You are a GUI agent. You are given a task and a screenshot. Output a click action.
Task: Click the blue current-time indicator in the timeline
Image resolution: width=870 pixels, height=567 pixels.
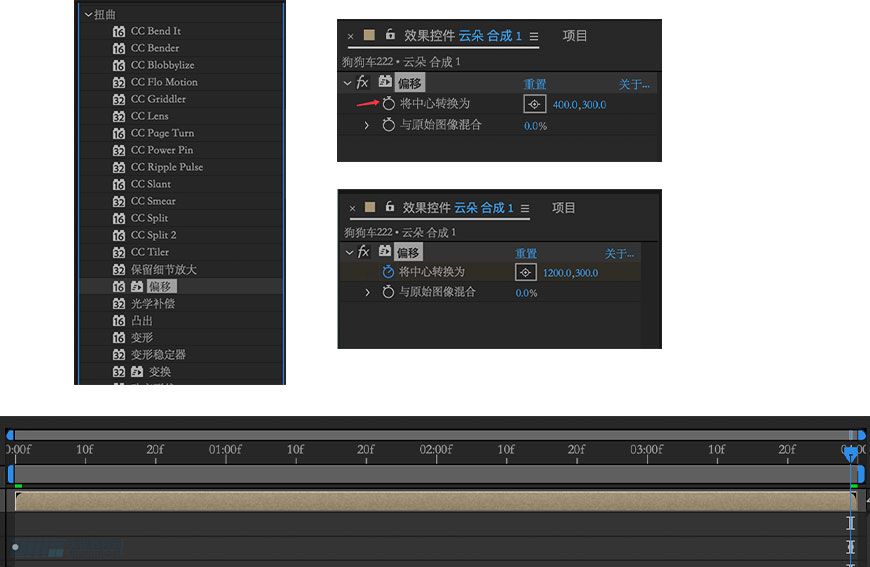click(850, 454)
